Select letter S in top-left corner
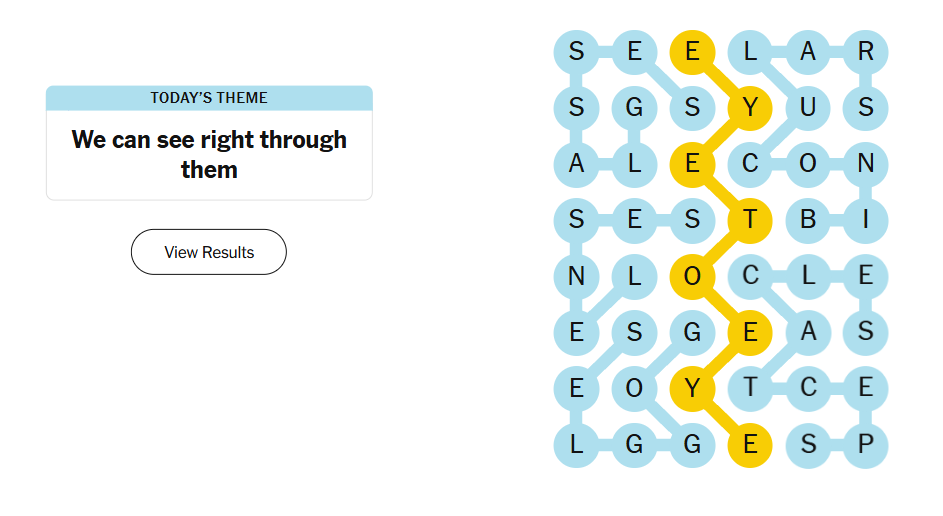 (577, 51)
